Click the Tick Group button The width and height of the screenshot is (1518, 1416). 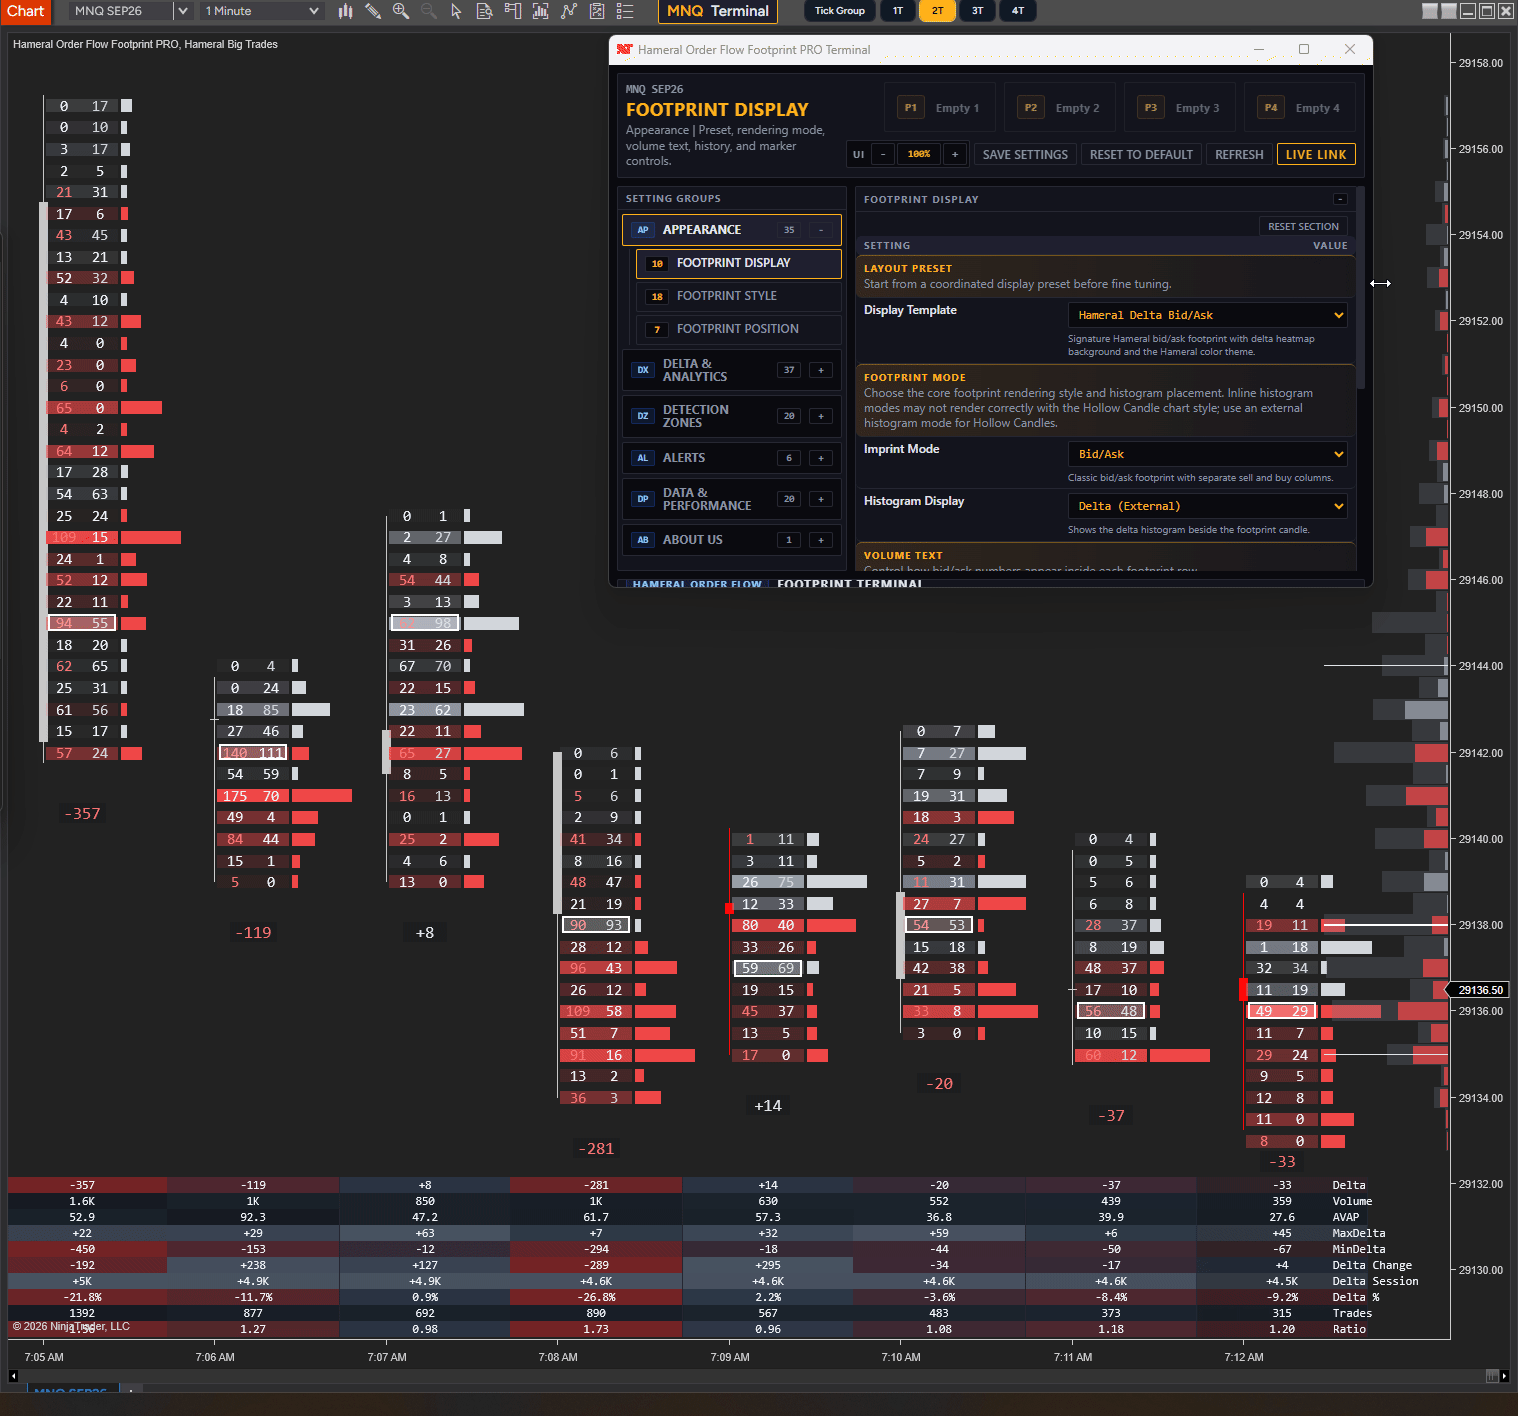point(839,11)
